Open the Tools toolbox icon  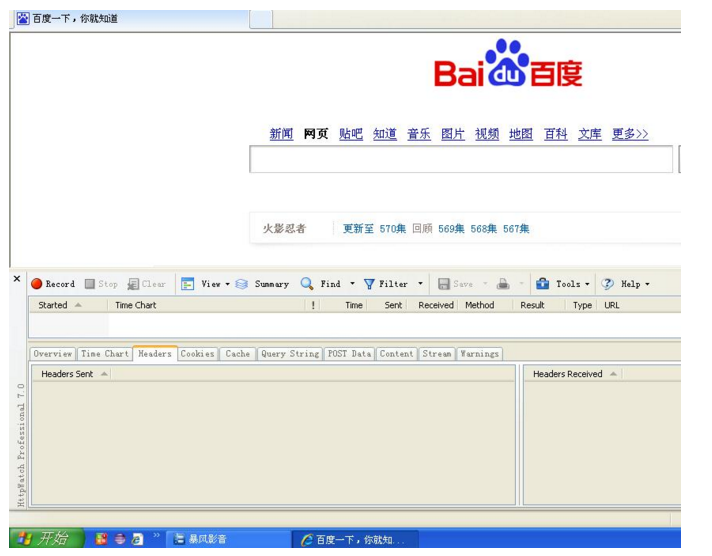pos(542,284)
